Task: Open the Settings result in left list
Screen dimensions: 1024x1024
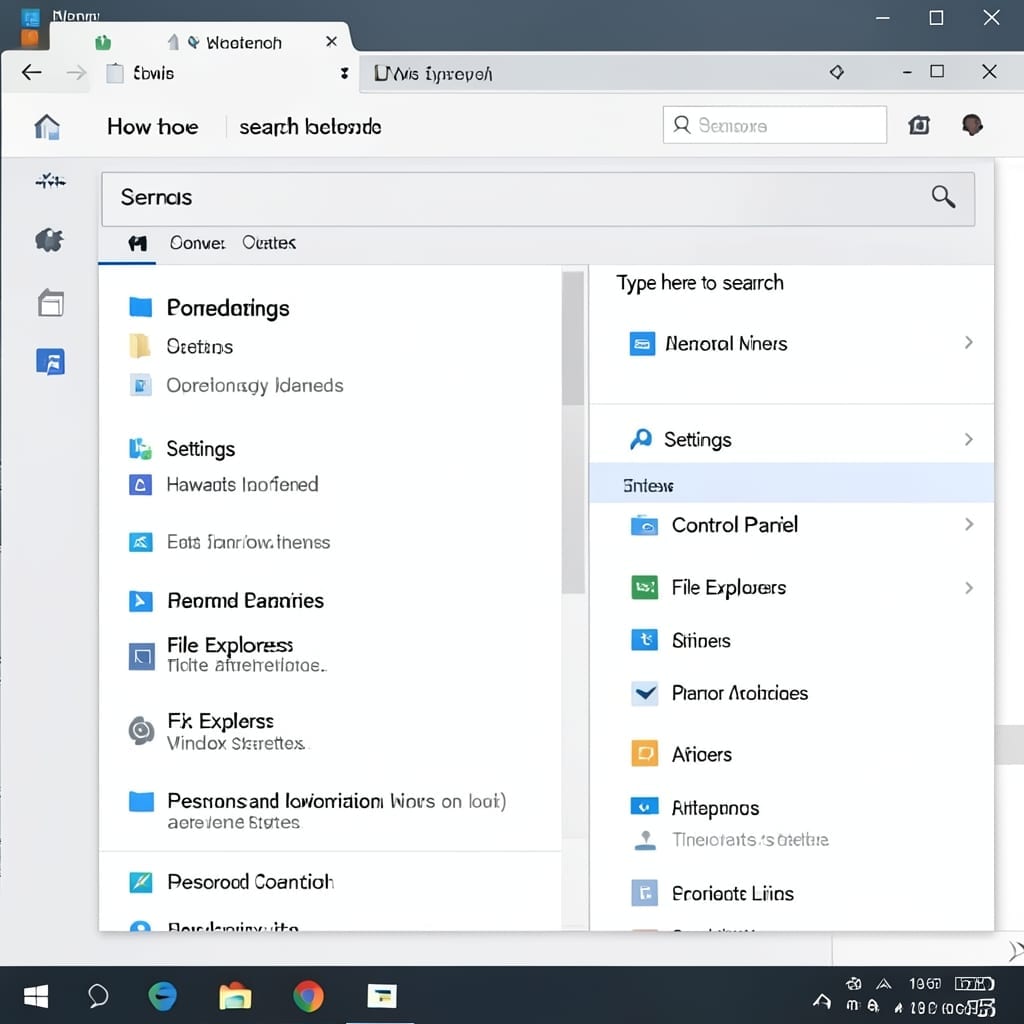Action: 200,449
